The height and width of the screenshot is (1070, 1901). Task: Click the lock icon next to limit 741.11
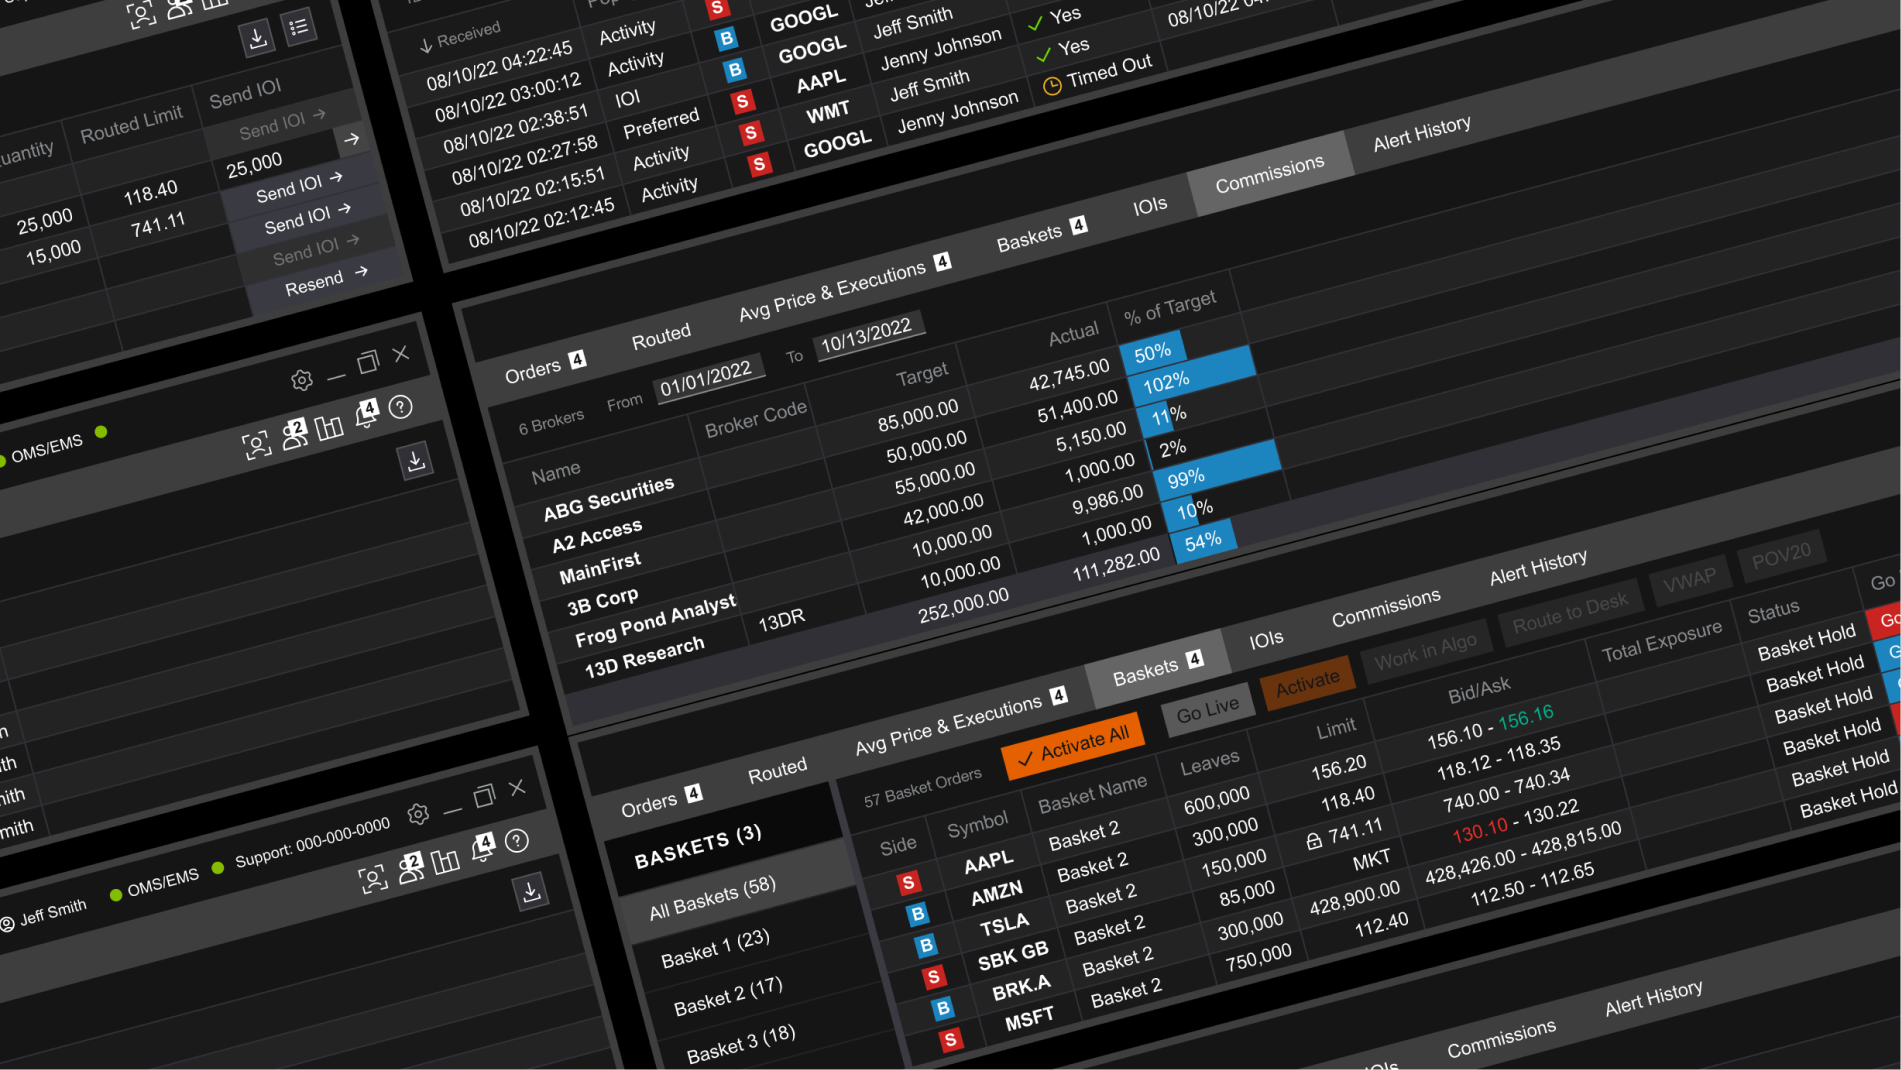click(x=1314, y=841)
